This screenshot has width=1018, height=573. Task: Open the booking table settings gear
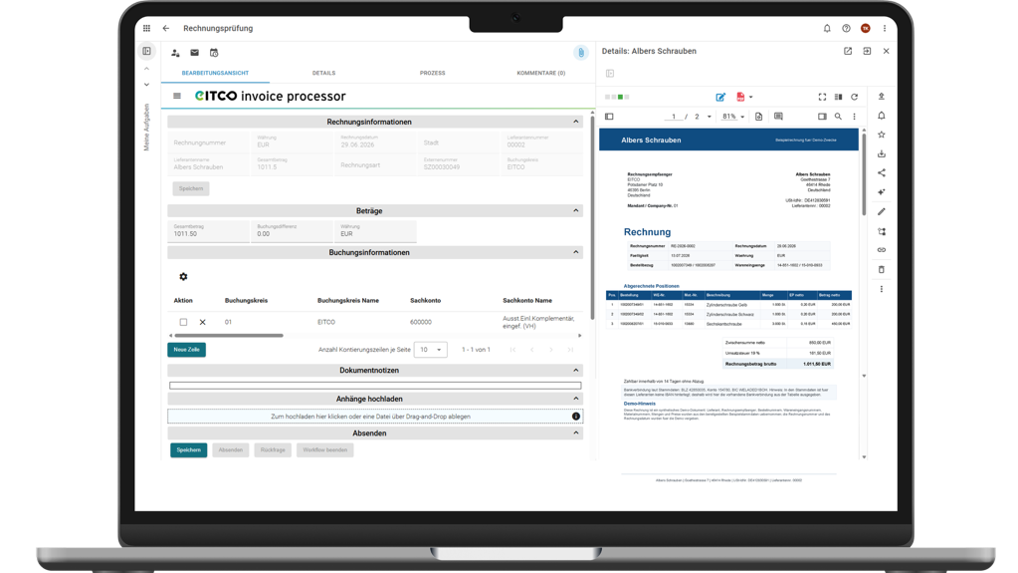[183, 276]
